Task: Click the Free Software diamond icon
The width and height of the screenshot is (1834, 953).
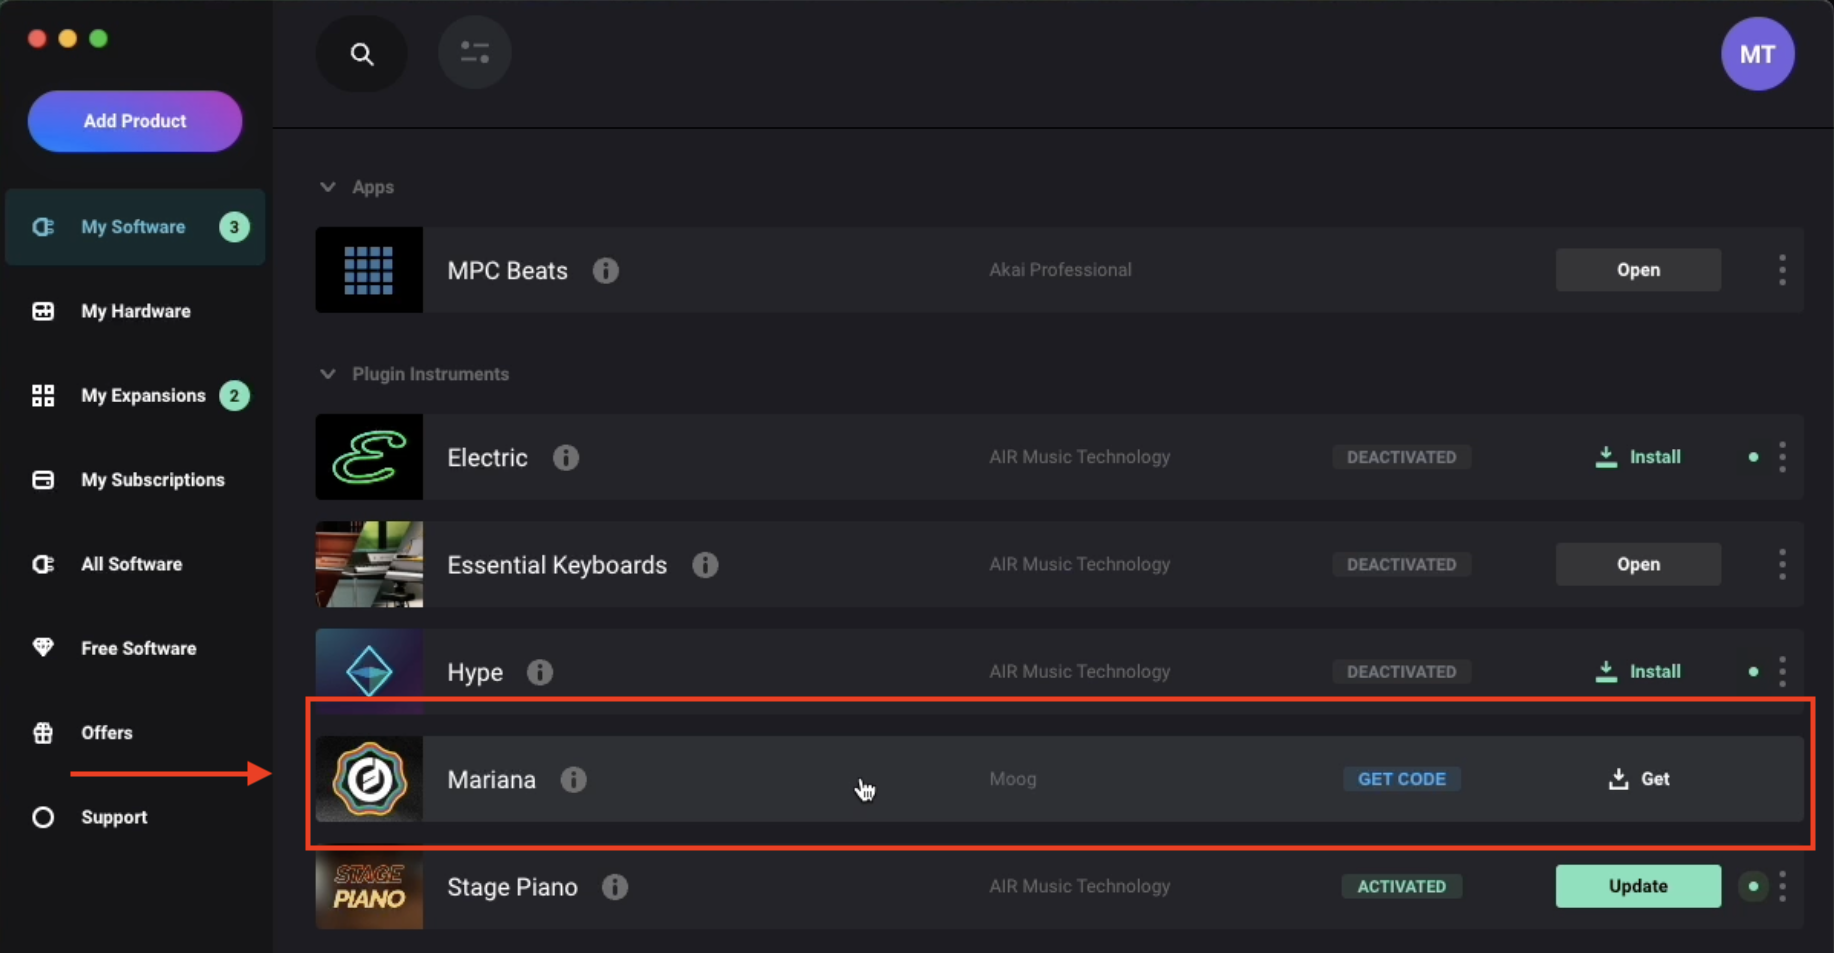Action: click(x=43, y=647)
